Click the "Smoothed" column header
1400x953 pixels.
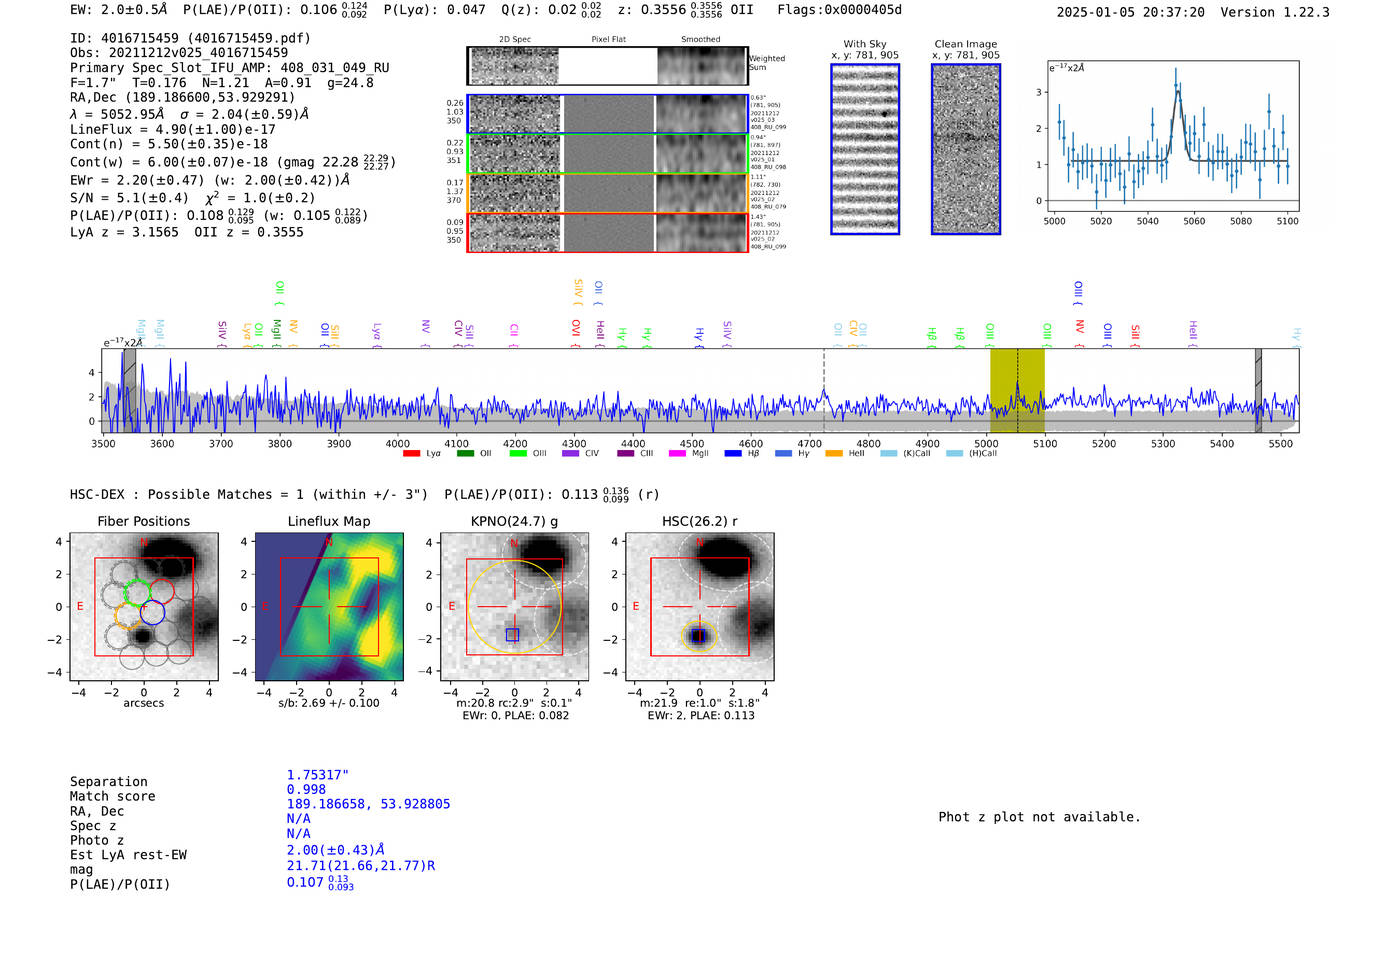click(x=700, y=40)
